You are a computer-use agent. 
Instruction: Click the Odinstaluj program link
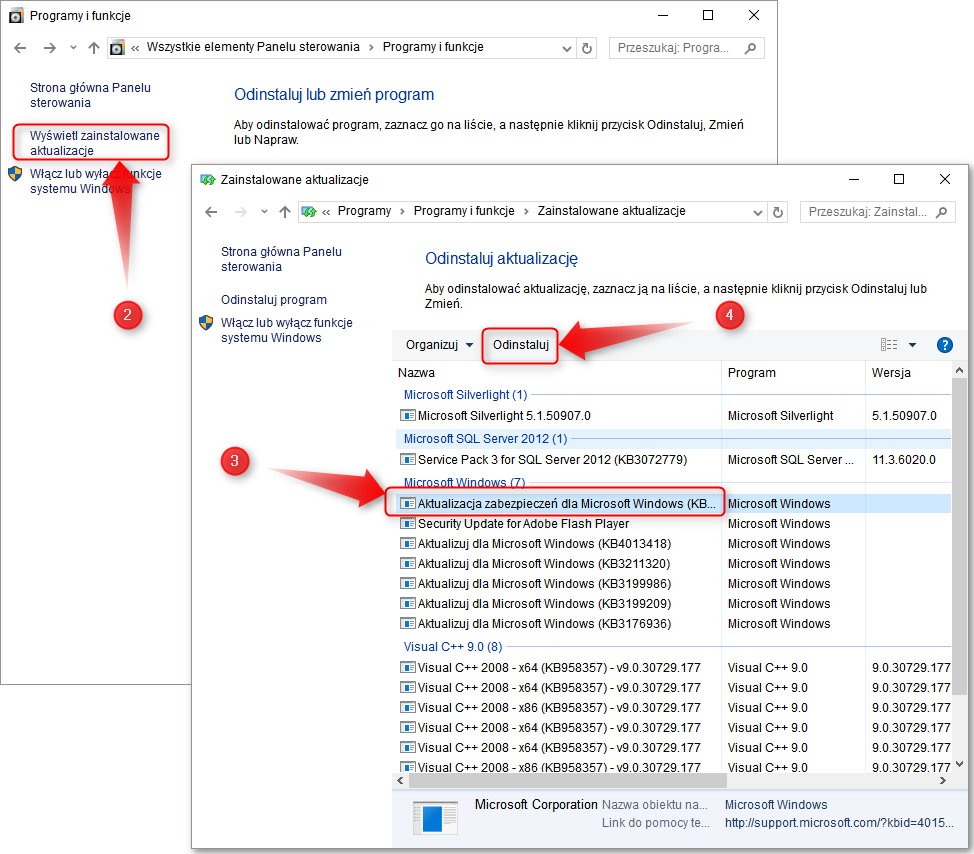click(x=273, y=300)
